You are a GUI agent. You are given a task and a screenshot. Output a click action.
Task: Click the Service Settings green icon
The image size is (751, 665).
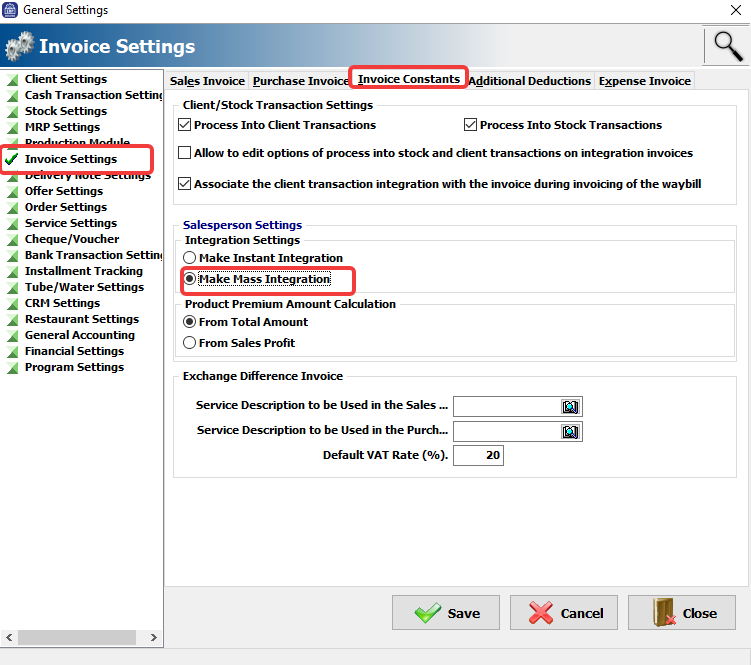[12, 224]
